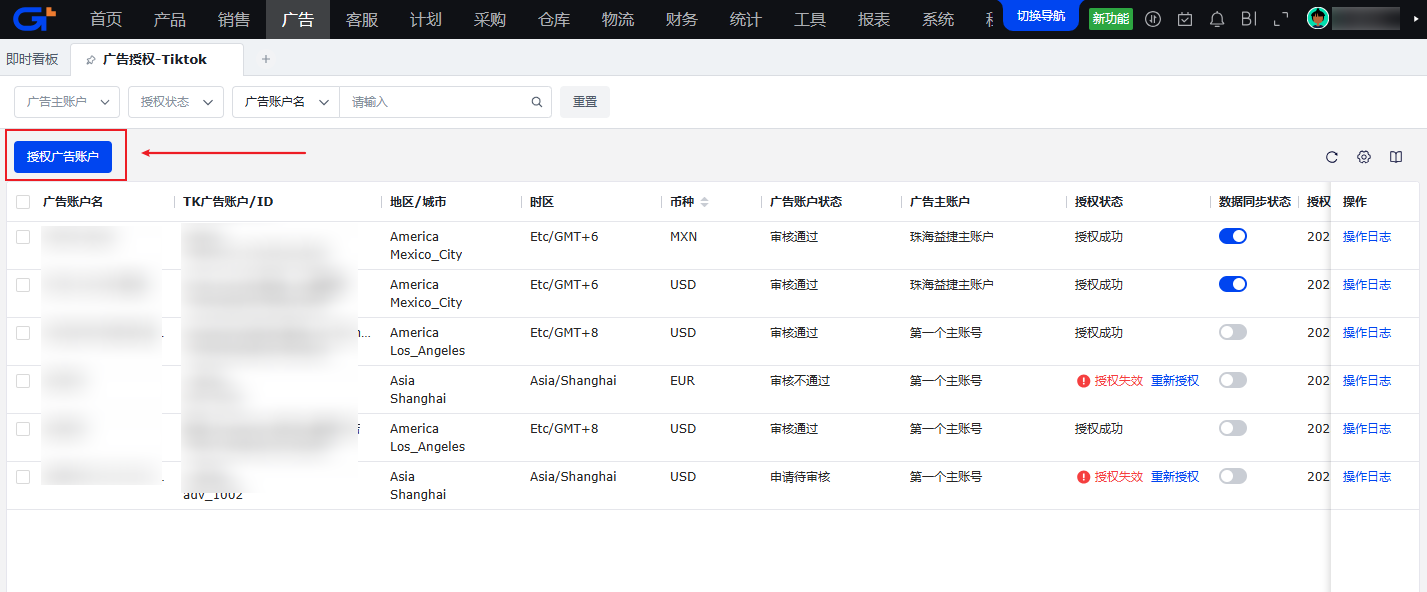Open 操作日志 for the EUR row
The image size is (1427, 592).
[x=1367, y=381]
